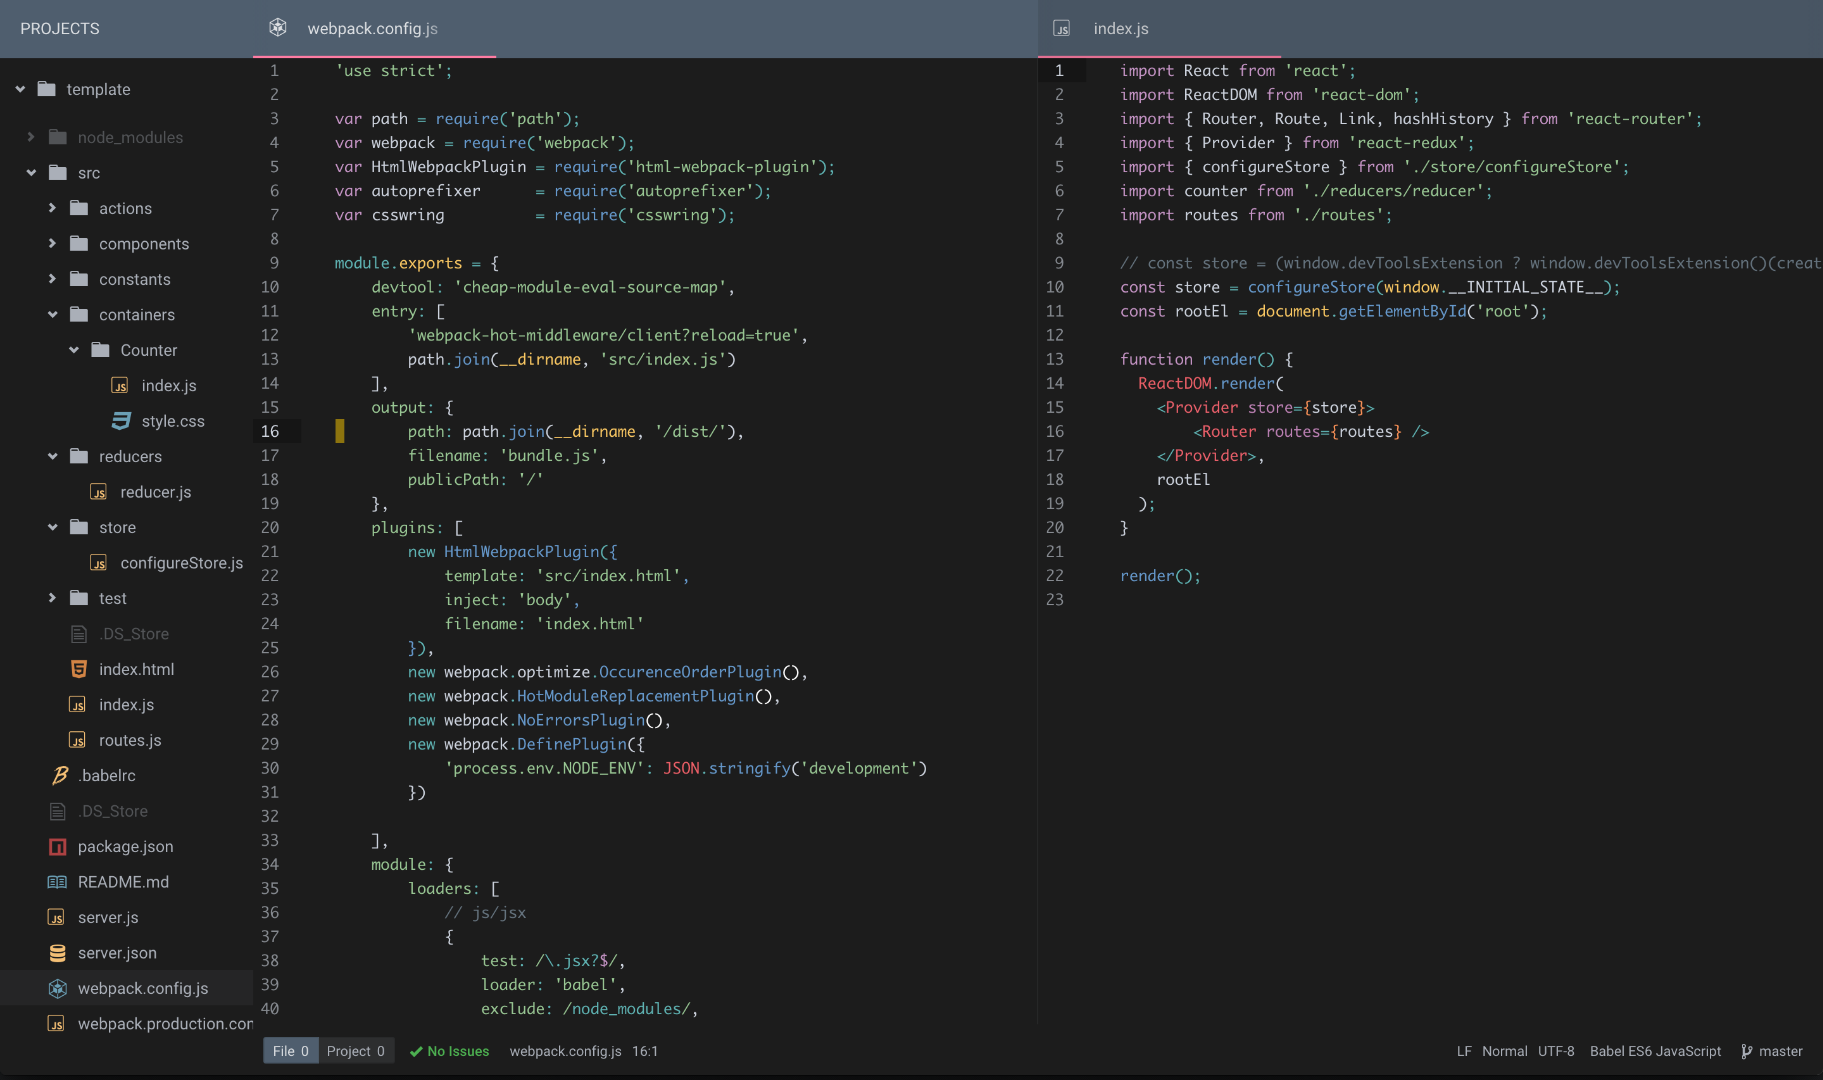1823x1080 pixels.
Task: Click the JS icon next to configureStore.js
Action: click(x=99, y=563)
